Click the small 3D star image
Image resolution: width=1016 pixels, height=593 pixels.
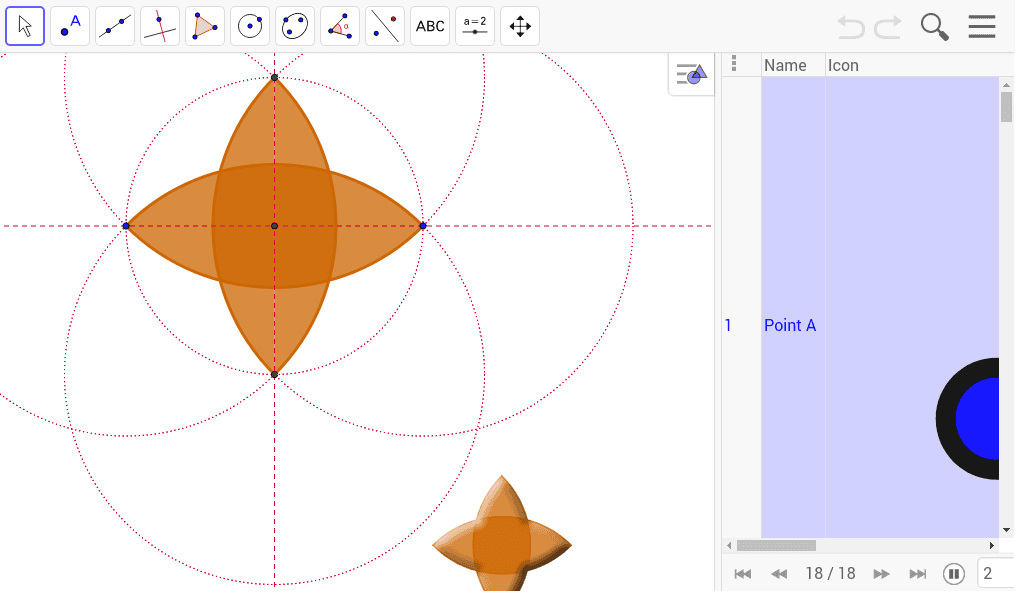pyautogui.click(x=502, y=533)
